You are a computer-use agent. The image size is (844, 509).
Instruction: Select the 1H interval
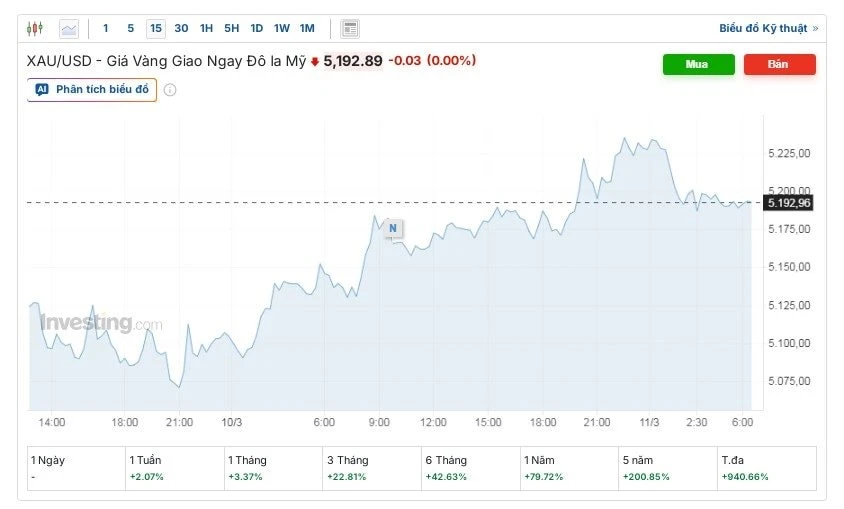pos(206,28)
